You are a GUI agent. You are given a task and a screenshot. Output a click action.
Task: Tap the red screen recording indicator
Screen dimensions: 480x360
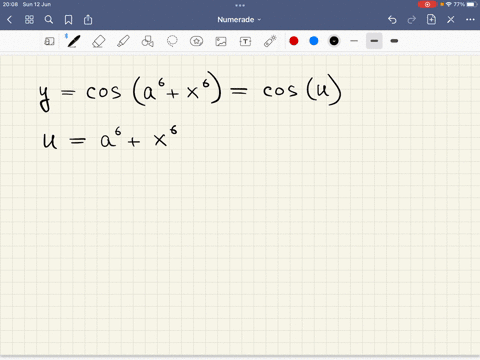(x=427, y=4)
